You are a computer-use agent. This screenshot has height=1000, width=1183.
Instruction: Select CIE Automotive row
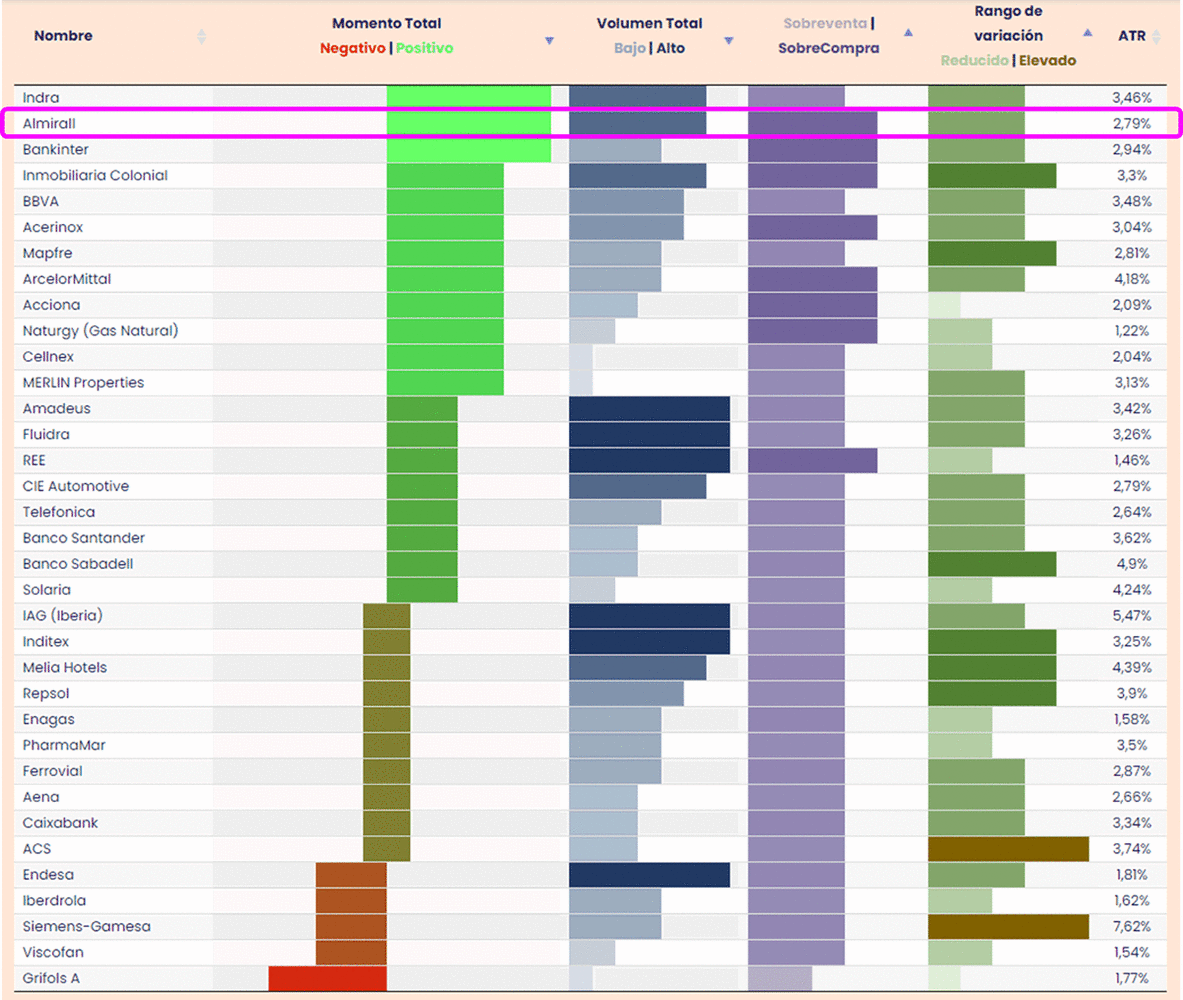click(75, 486)
